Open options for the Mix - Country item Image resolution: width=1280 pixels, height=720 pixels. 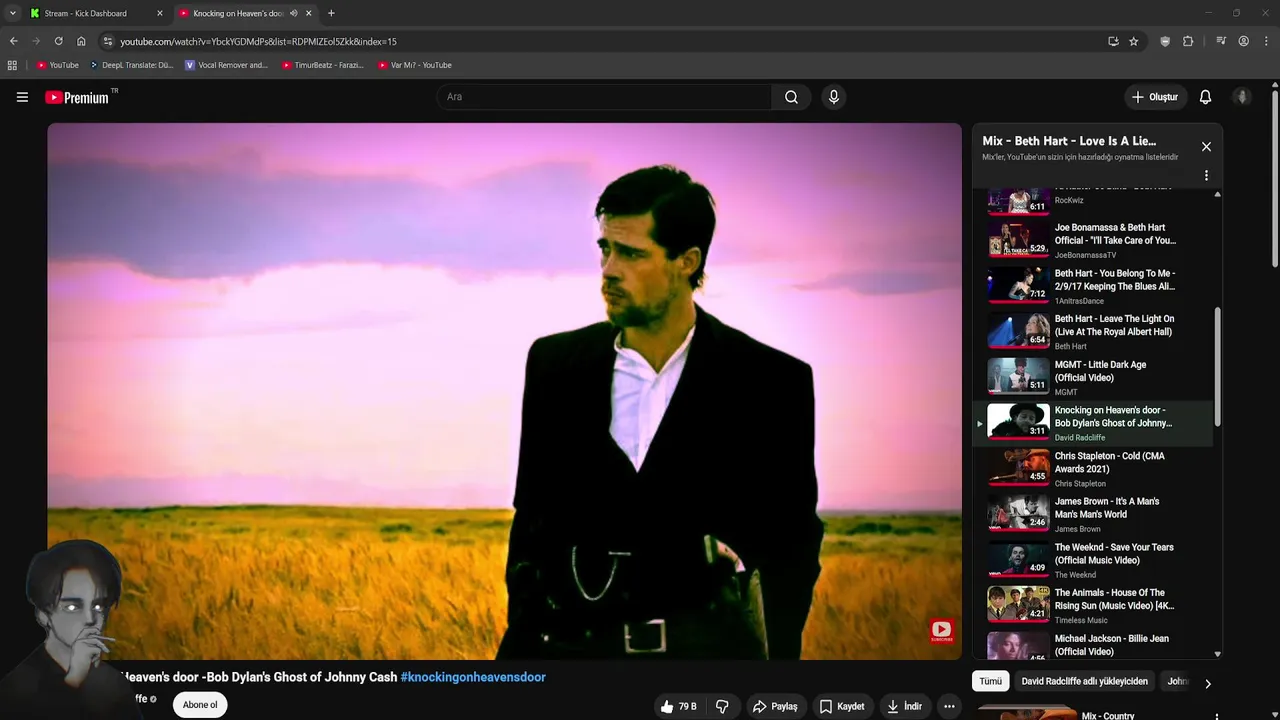click(1216, 716)
